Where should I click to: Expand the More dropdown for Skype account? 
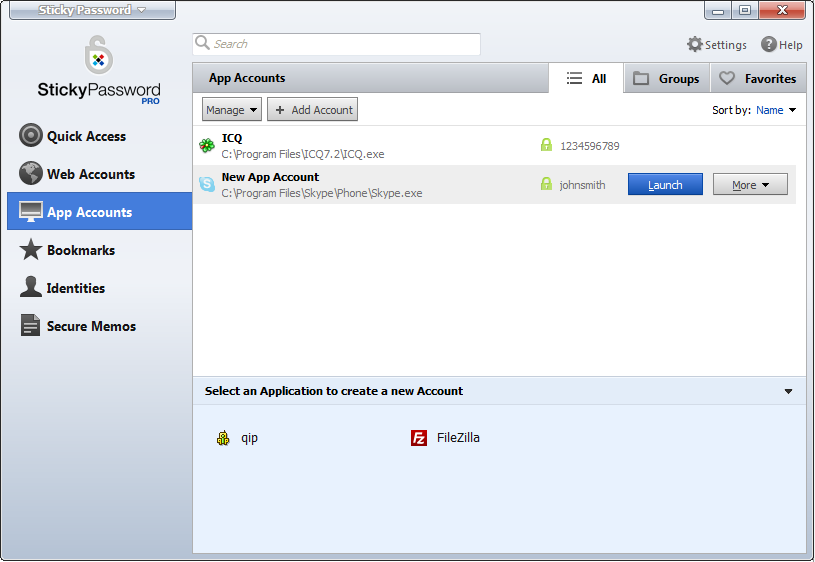[x=750, y=185]
